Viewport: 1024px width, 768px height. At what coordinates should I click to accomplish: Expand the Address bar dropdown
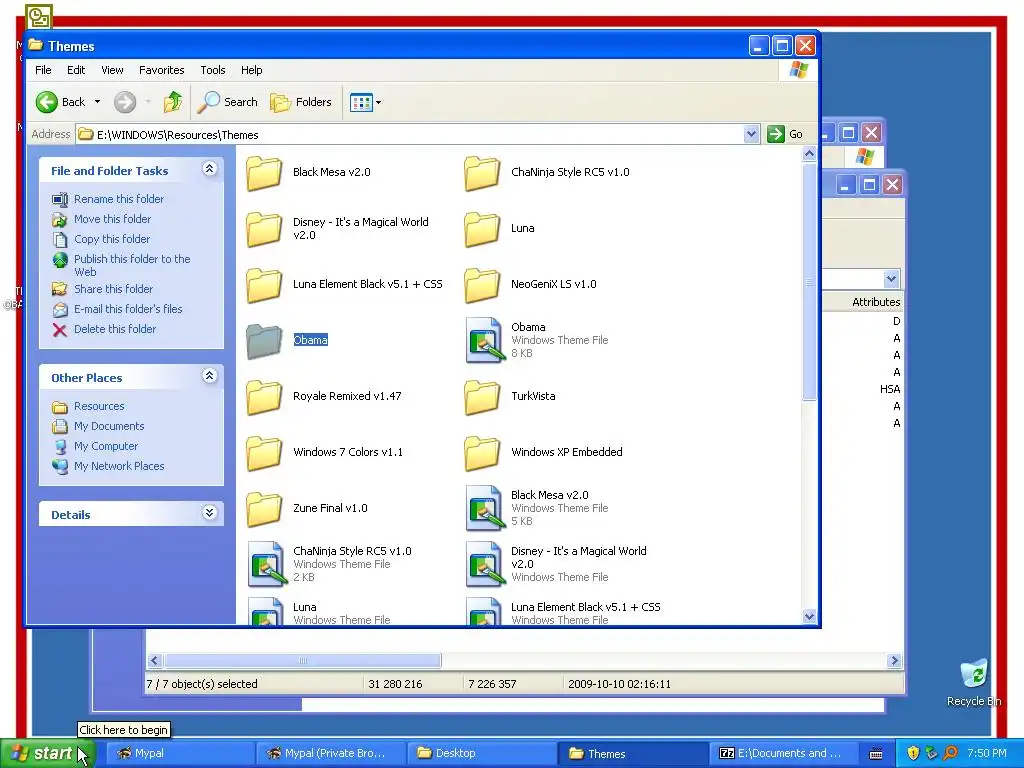[751, 134]
